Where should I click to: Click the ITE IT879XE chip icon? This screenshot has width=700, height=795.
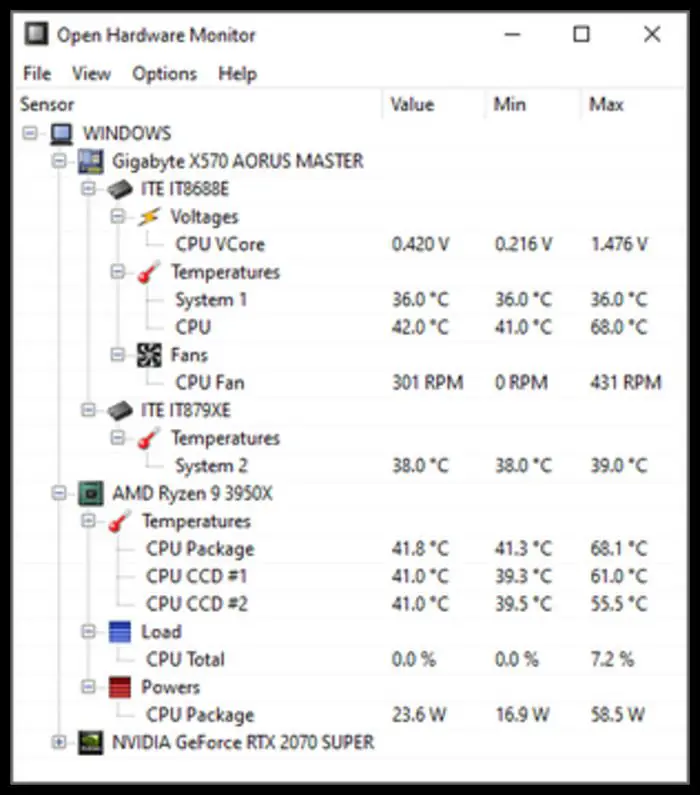coord(120,410)
